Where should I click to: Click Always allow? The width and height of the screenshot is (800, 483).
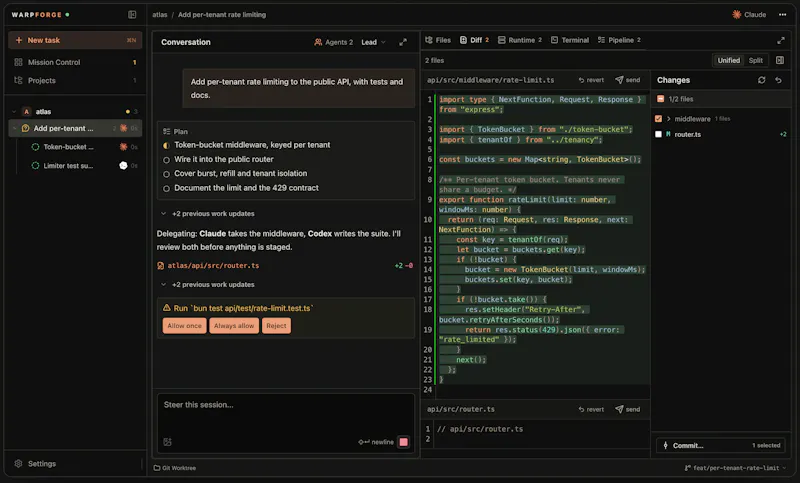click(234, 326)
